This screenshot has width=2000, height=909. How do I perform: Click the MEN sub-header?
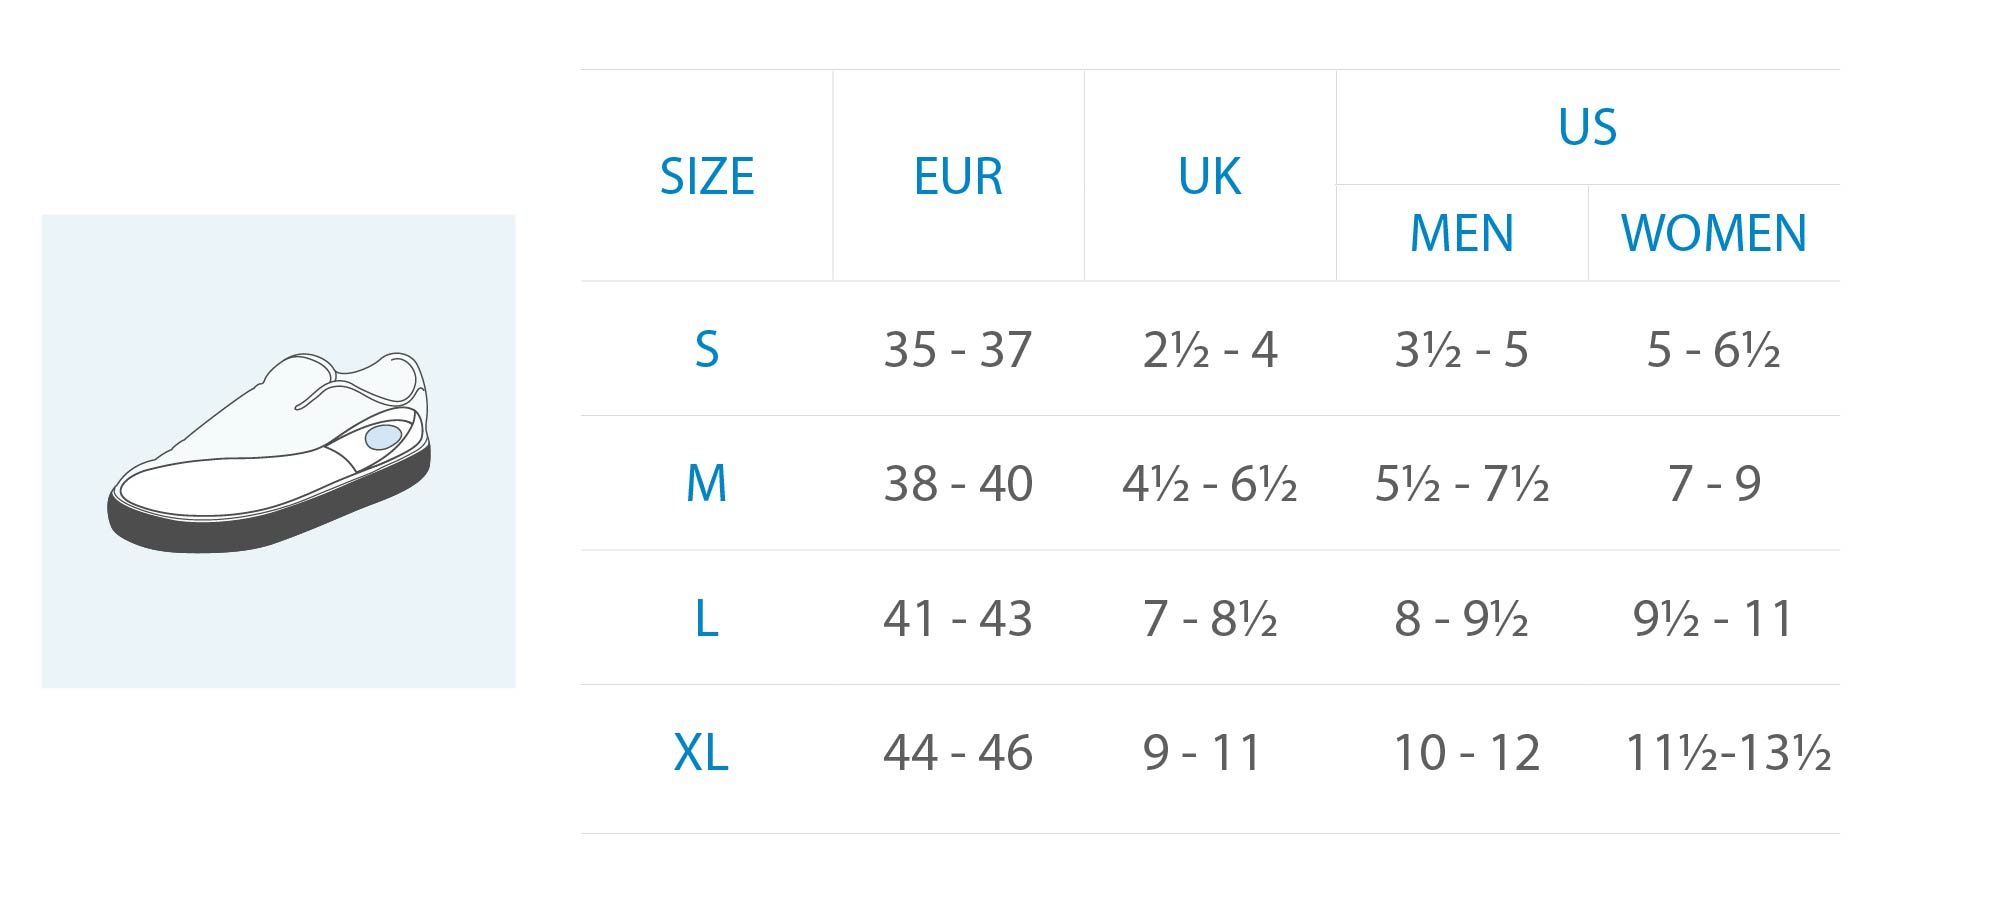point(1462,233)
